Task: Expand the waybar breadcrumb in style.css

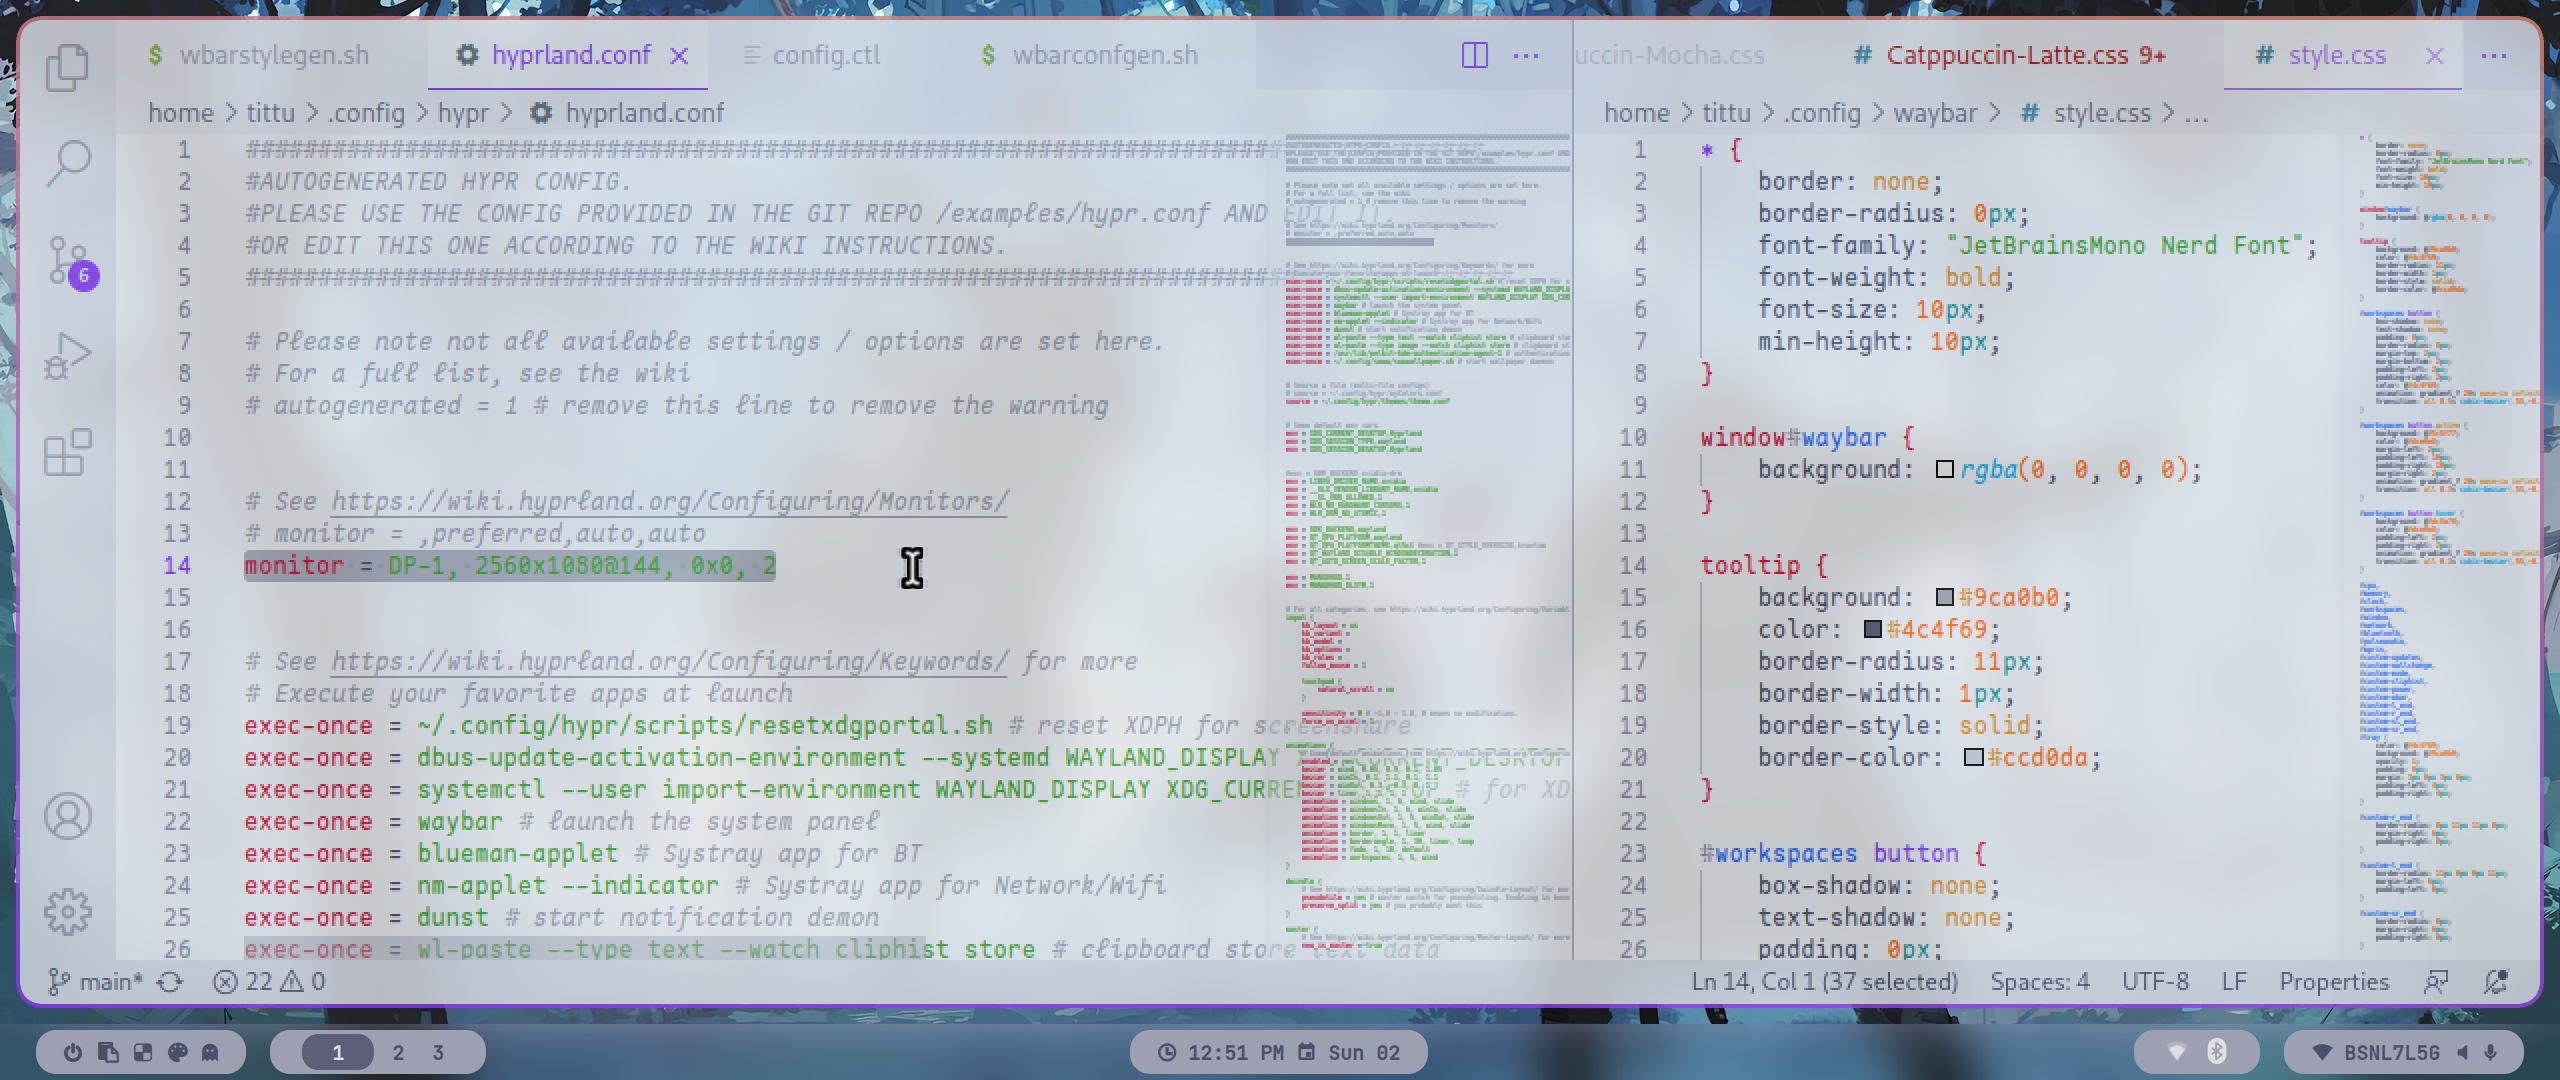Action: point(1938,112)
